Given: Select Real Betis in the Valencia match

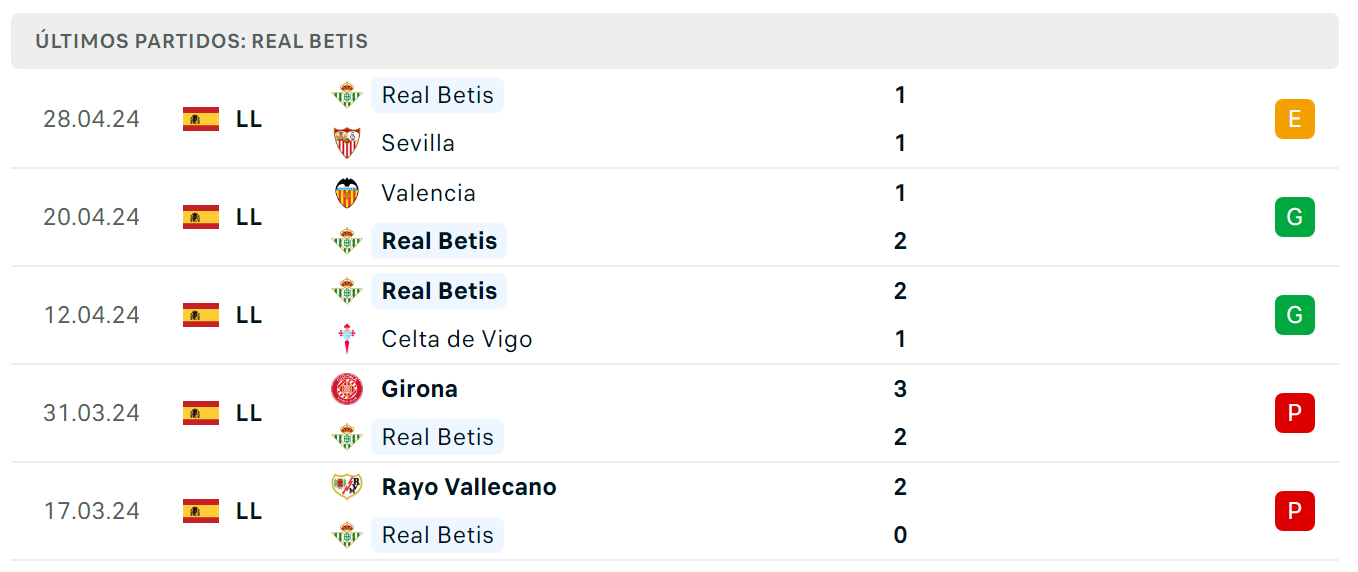Looking at the screenshot, I should coord(439,241).
